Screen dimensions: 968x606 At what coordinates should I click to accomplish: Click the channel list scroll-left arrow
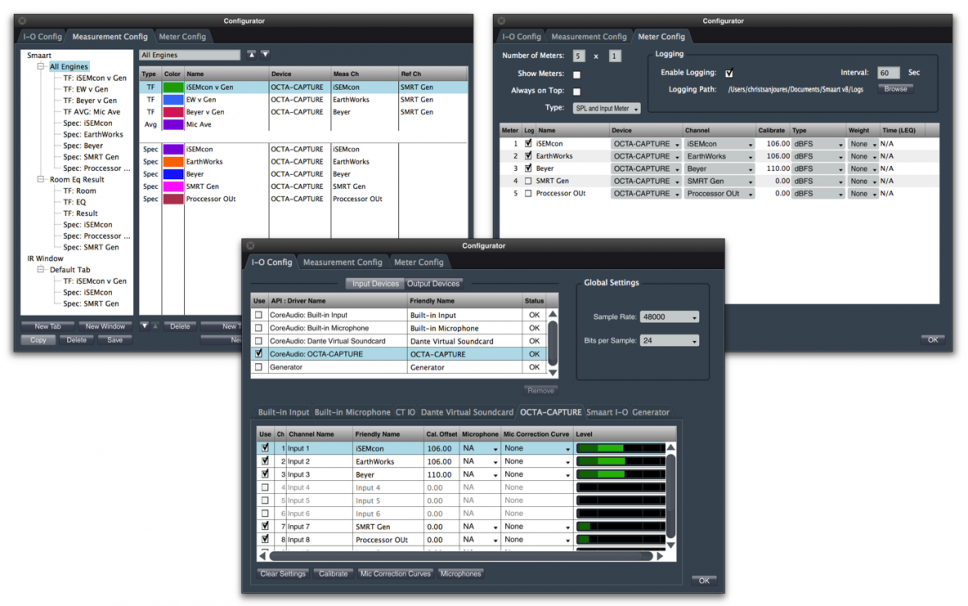click(264, 556)
